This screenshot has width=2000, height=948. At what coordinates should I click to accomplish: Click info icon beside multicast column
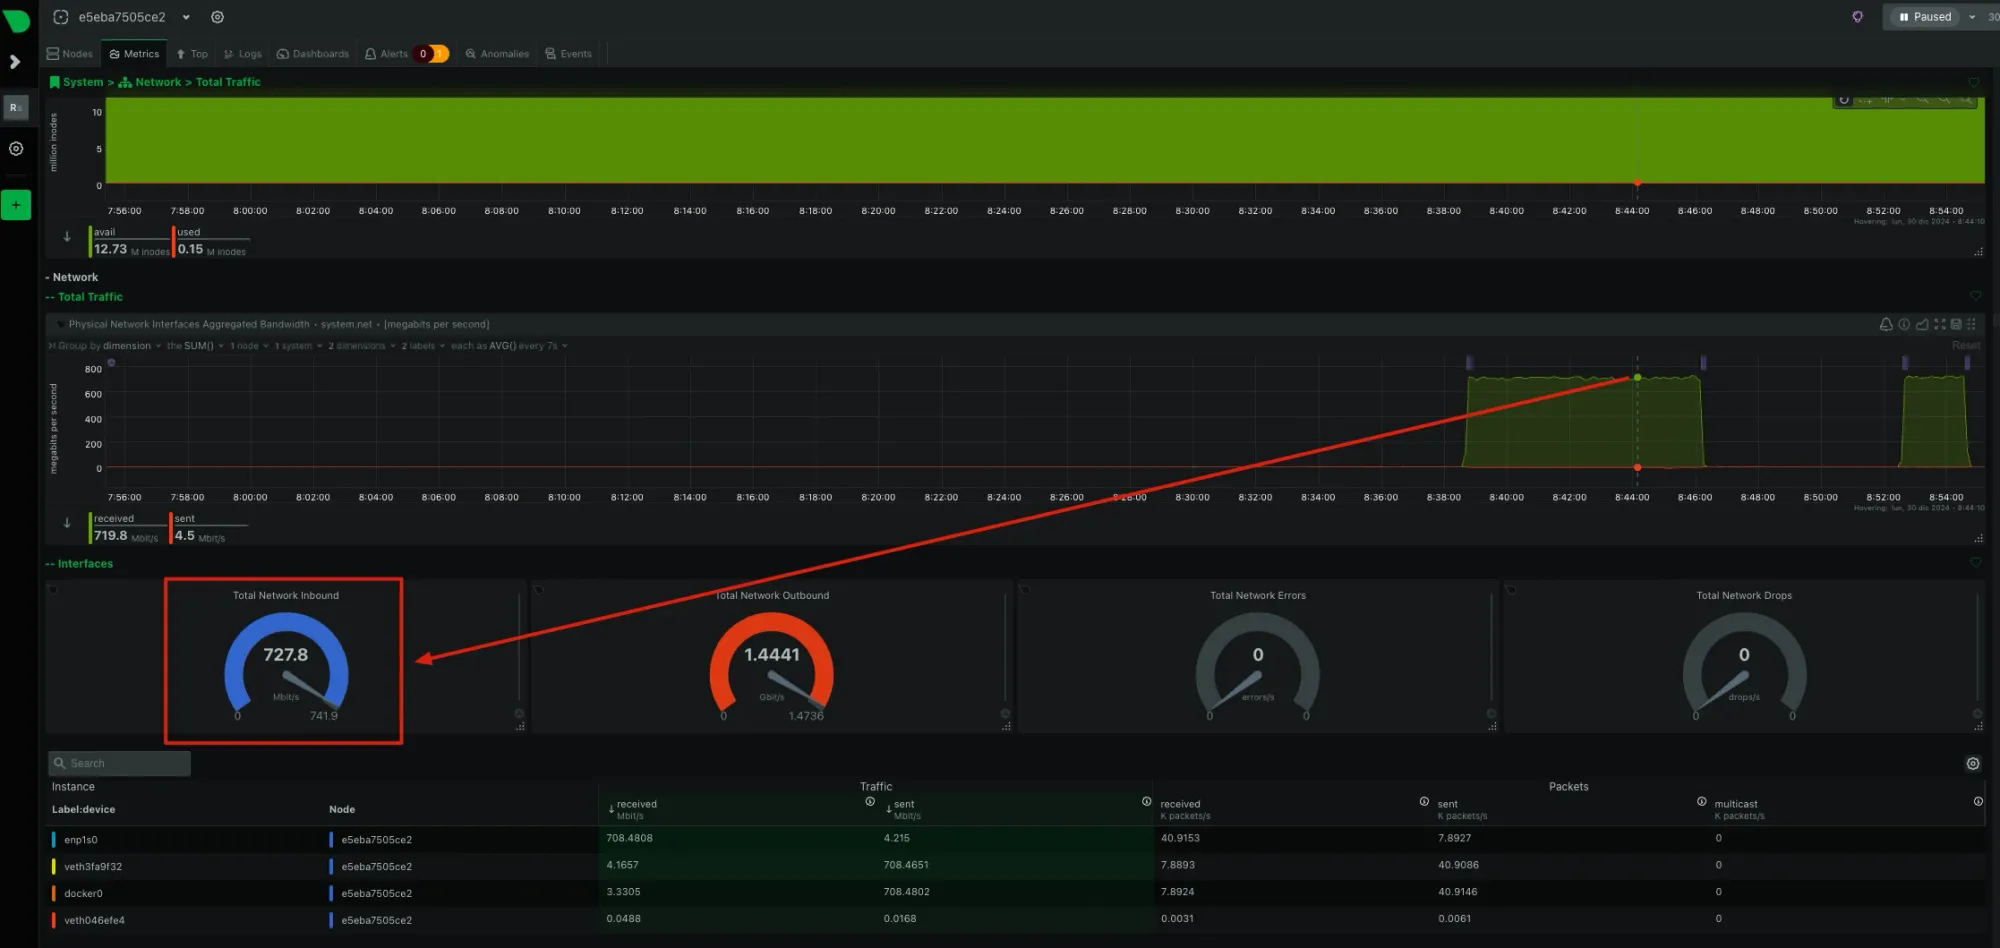[1978, 801]
